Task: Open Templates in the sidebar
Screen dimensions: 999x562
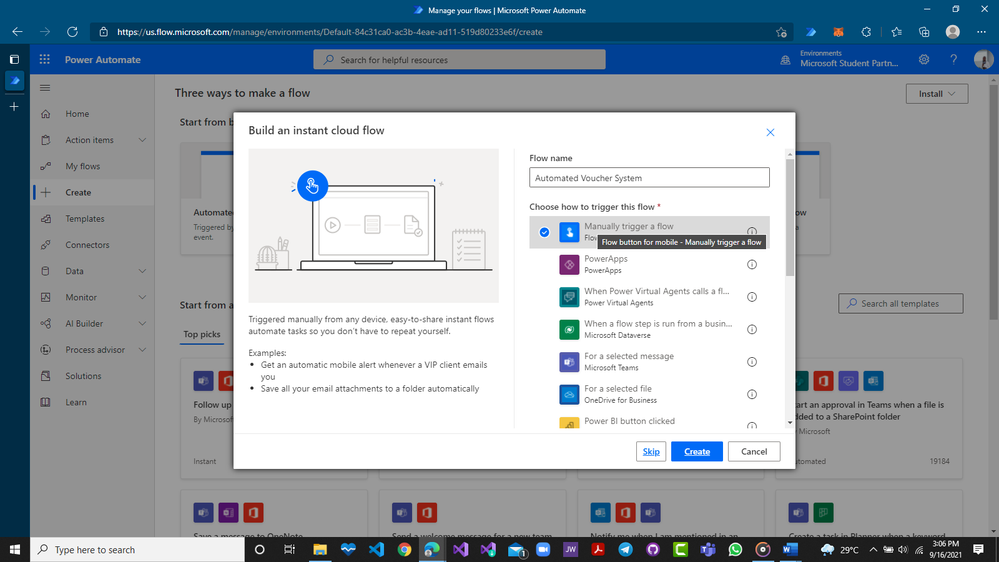Action: 85,219
